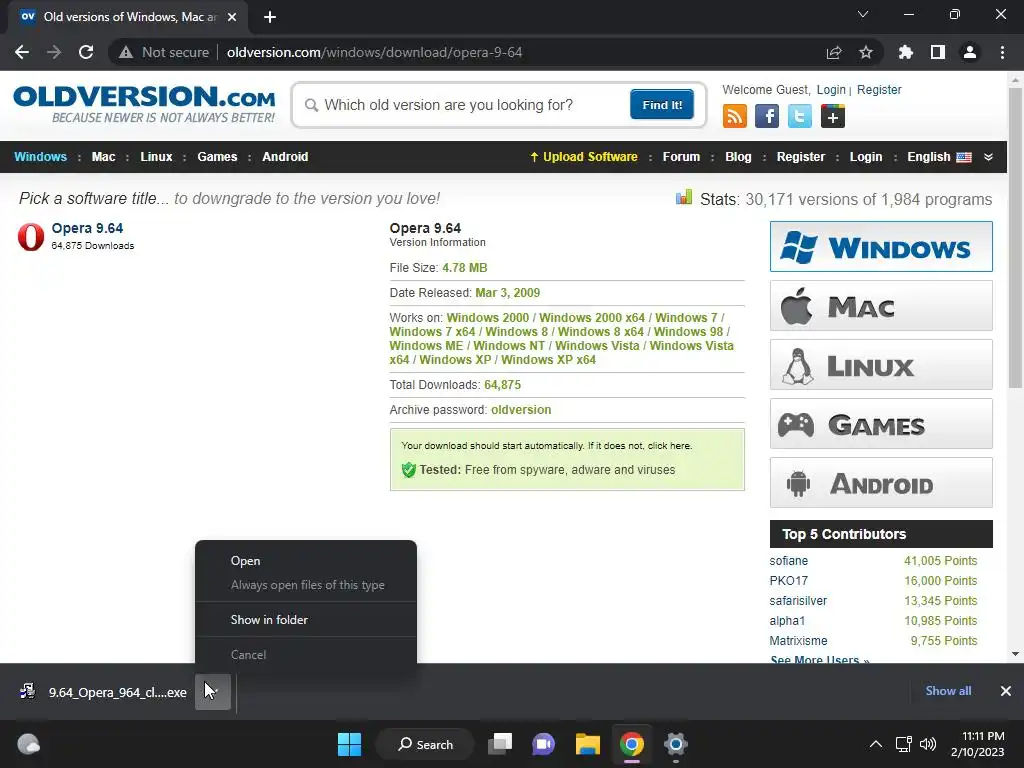The width and height of the screenshot is (1024, 768).
Task: Reload the current page
Action: pyautogui.click(x=86, y=52)
